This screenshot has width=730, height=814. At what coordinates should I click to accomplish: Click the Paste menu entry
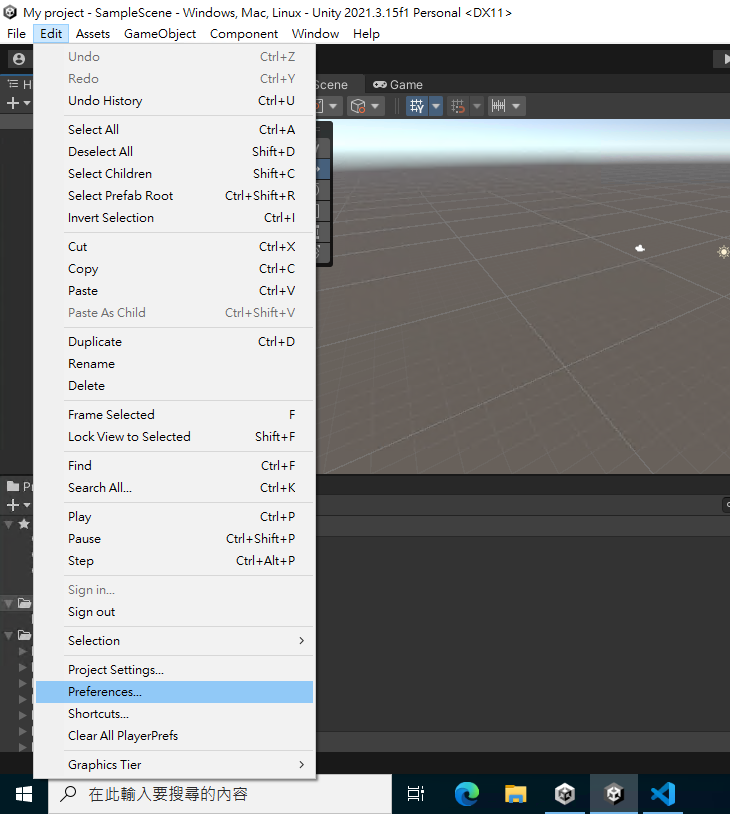click(x=174, y=291)
